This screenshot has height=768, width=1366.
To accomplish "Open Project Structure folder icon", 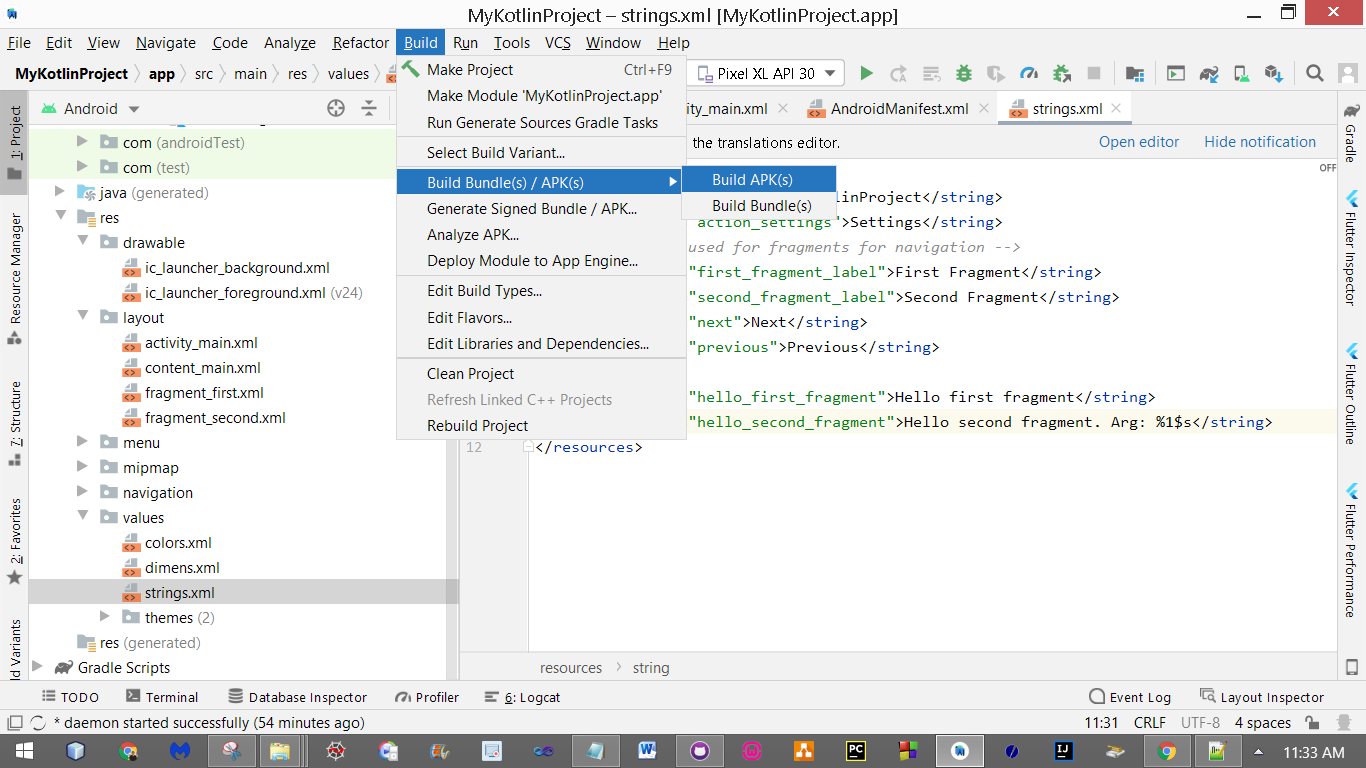I will click(1135, 74).
